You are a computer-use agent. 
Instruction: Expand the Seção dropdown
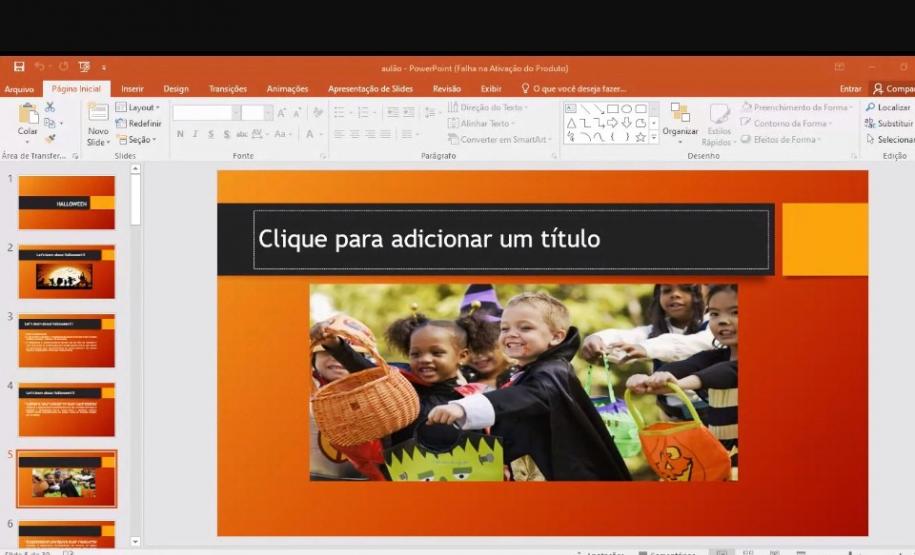pyautogui.click(x=137, y=139)
